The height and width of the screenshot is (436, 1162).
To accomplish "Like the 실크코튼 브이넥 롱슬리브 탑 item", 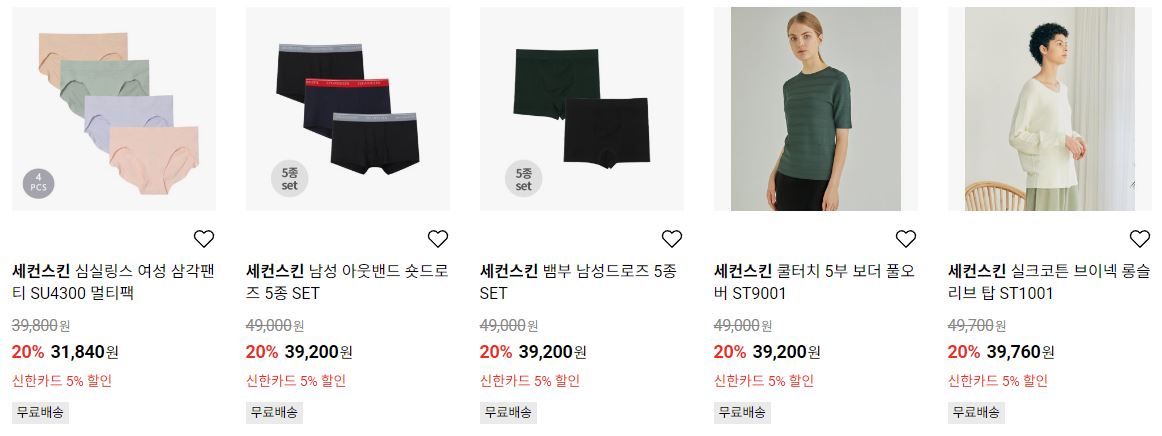I will tap(1140, 239).
